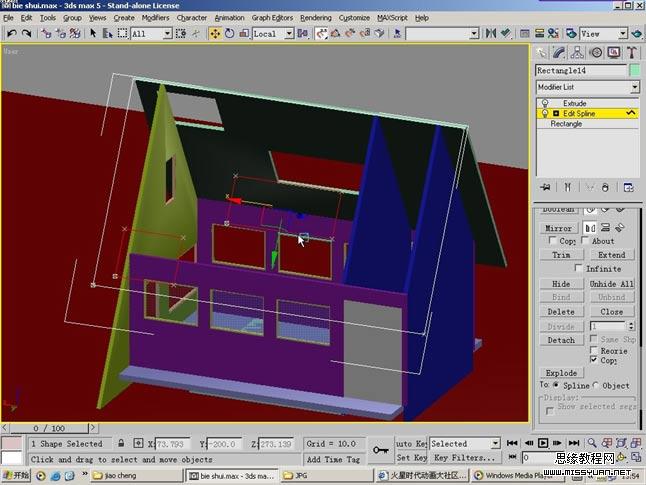Open the Local coordinate system dropdown
Viewport: 646px width, 485px height.
289,33
